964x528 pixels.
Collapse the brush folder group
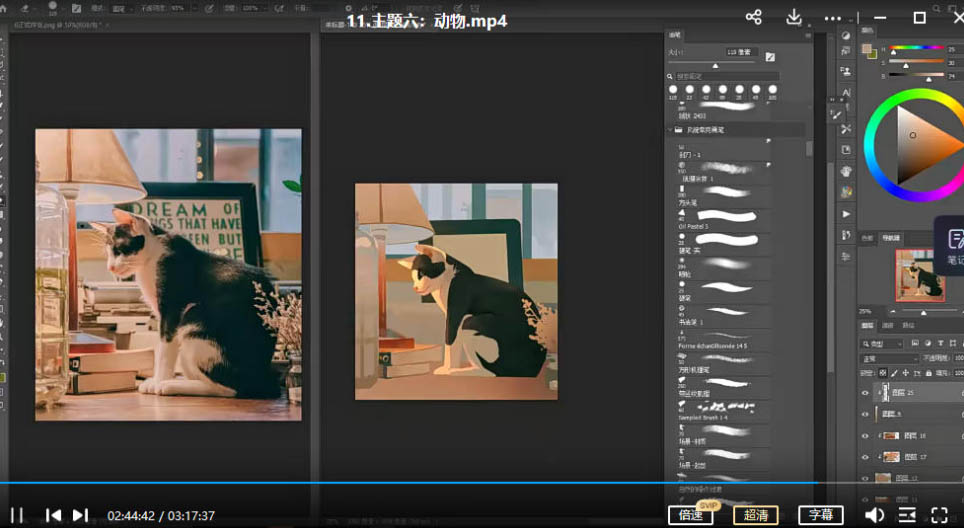pos(670,130)
